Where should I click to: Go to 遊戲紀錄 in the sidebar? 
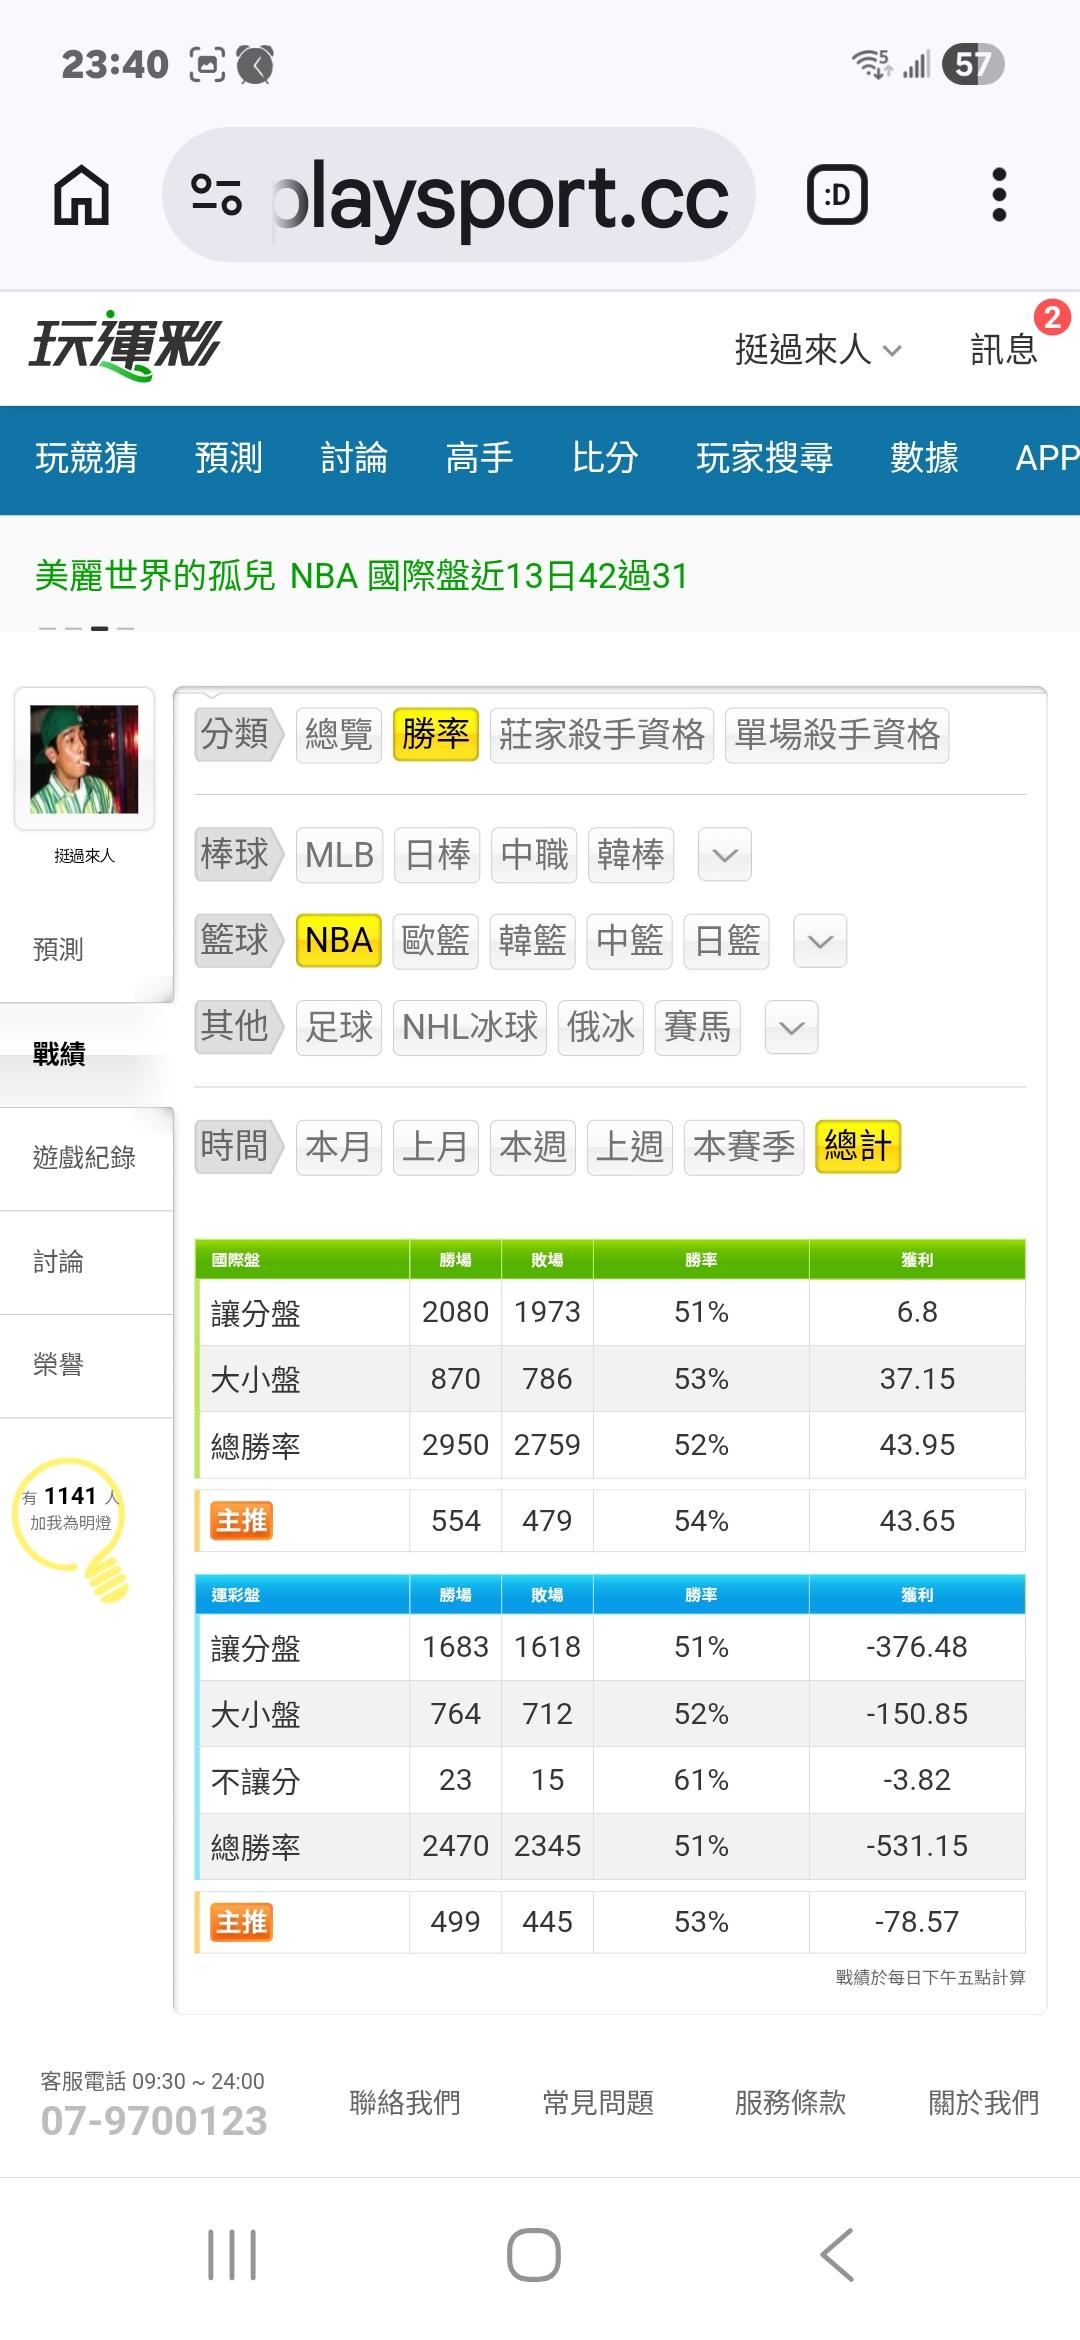[x=84, y=1158]
